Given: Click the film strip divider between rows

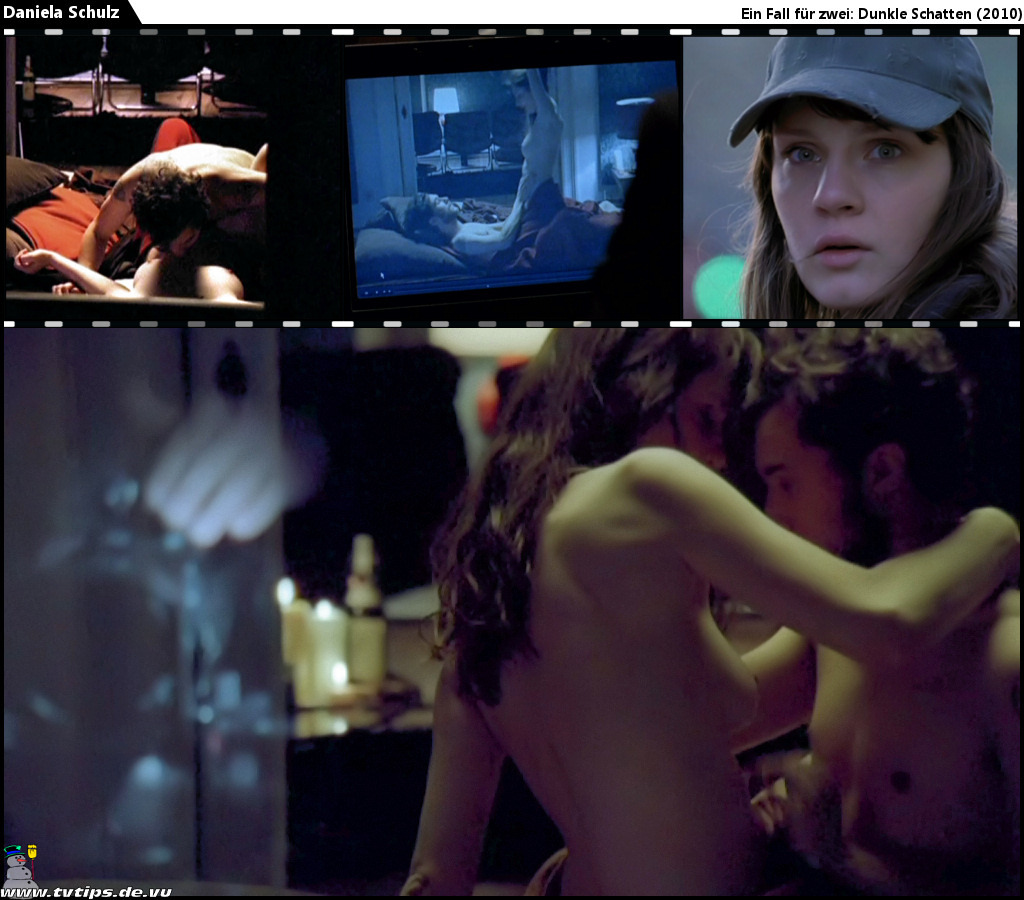Looking at the screenshot, I should tap(512, 324).
